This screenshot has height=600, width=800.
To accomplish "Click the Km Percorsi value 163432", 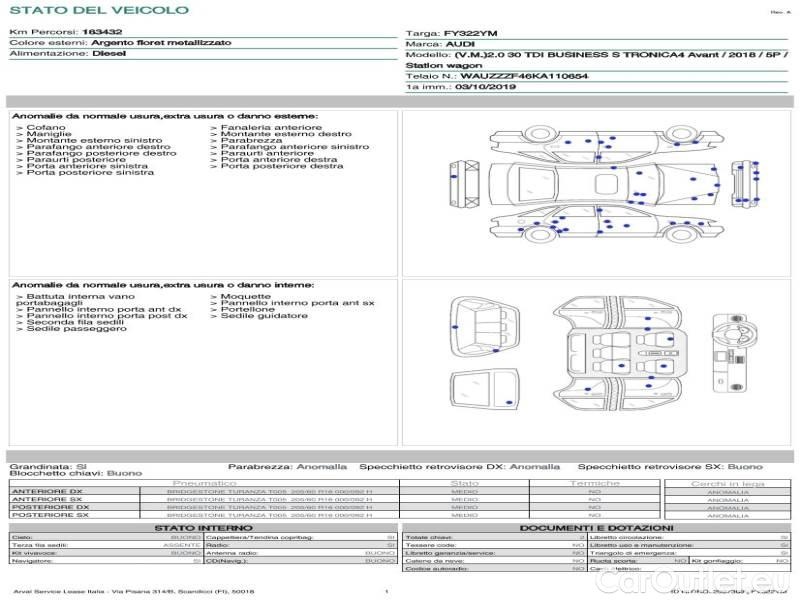I will click(101, 33).
